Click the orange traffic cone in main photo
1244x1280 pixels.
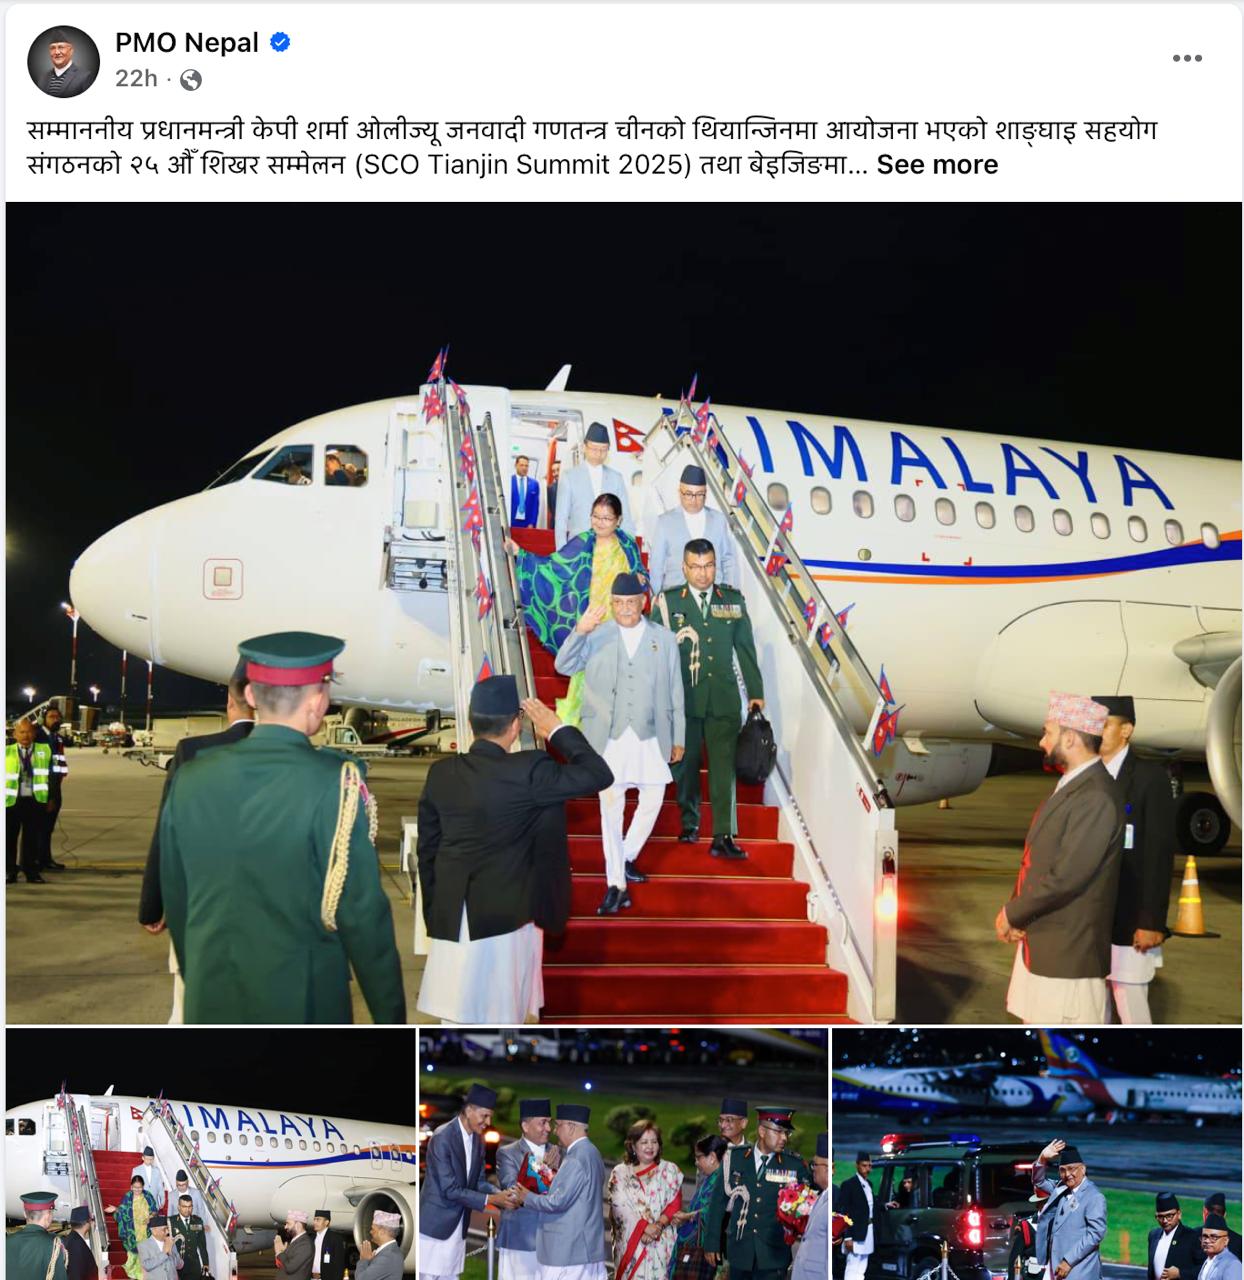coord(1188,897)
